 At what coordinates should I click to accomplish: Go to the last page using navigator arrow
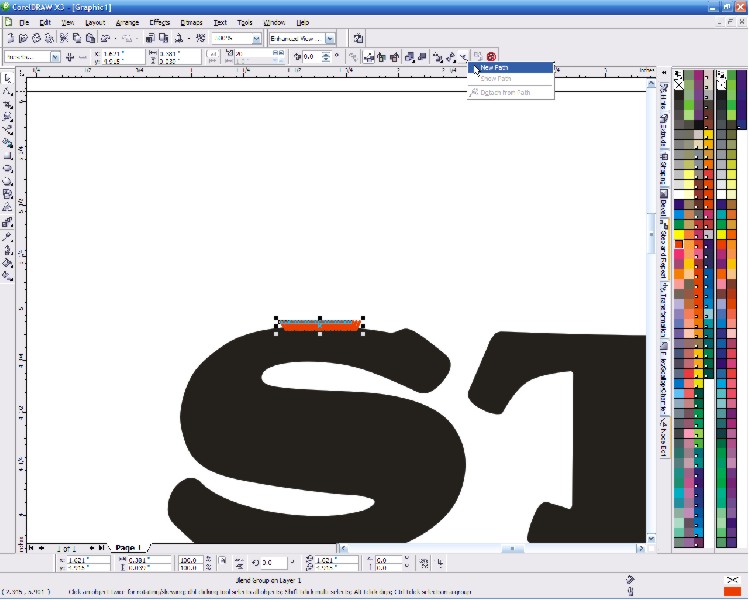pyautogui.click(x=101, y=548)
